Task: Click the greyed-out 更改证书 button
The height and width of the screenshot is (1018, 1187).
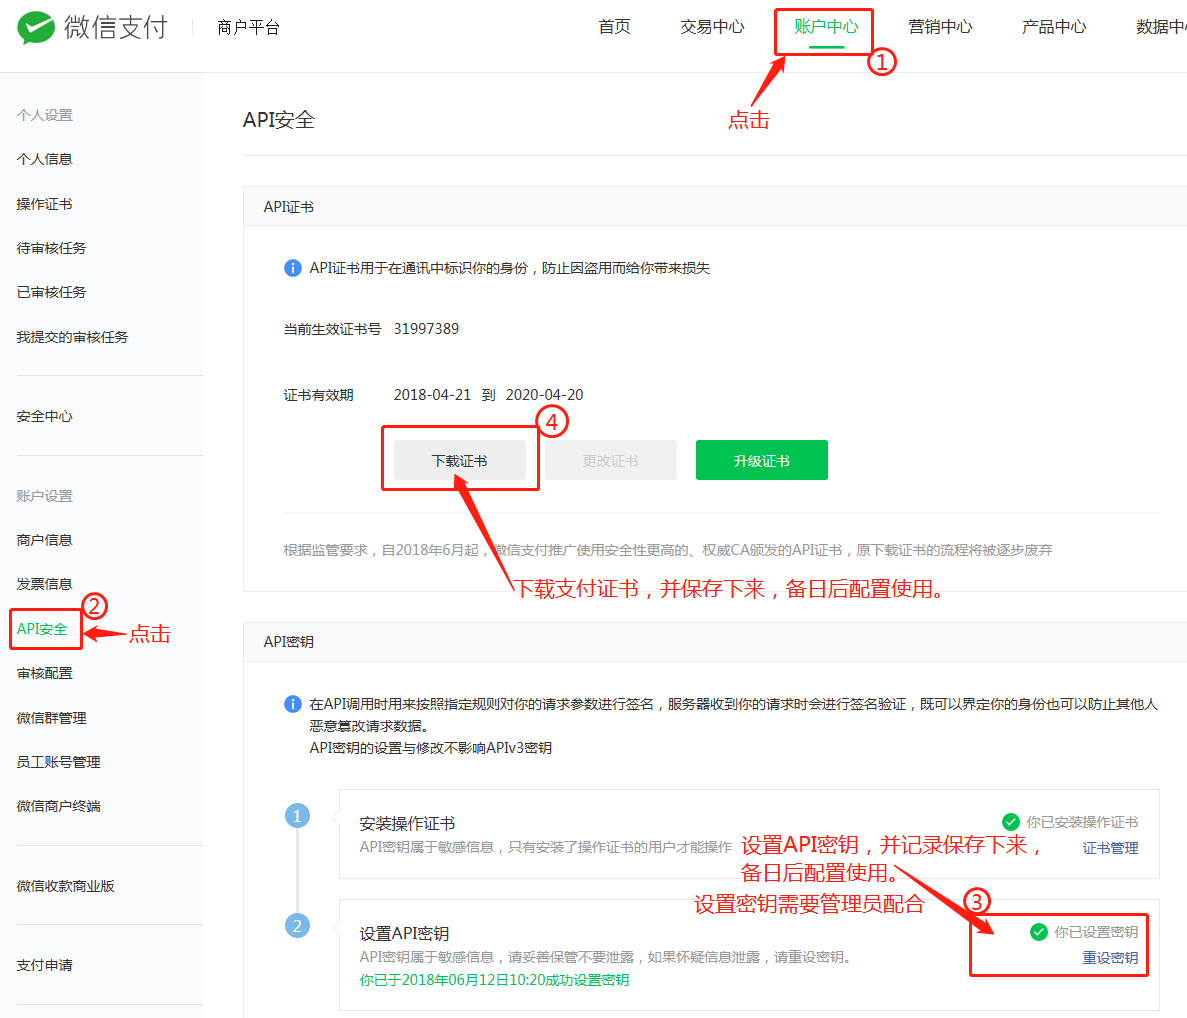Action: [610, 460]
